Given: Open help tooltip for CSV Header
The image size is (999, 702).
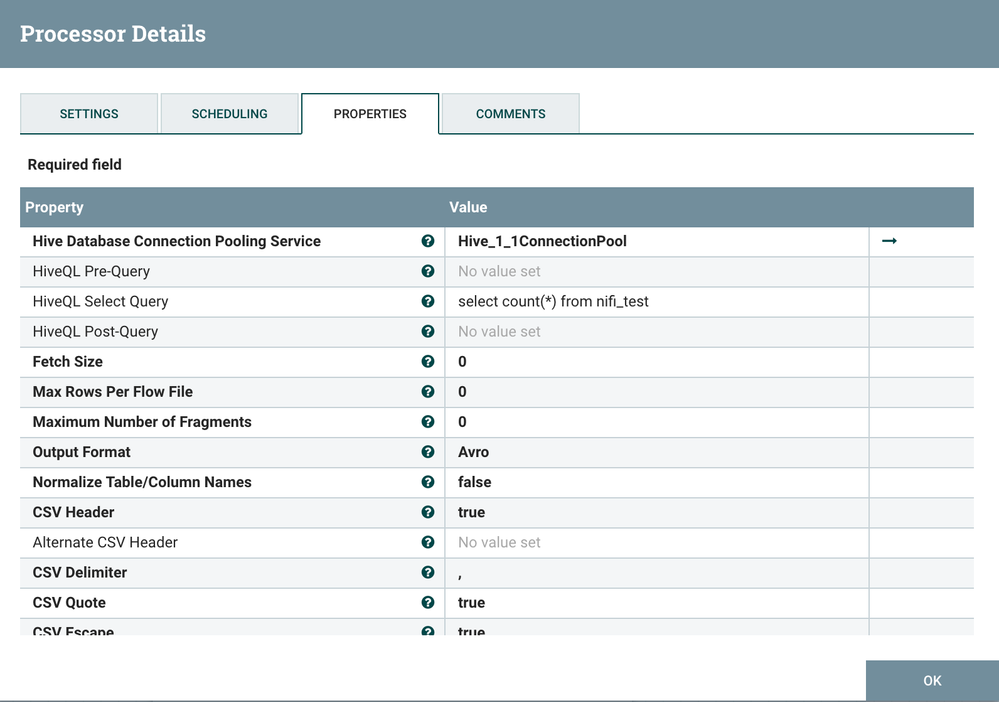Looking at the screenshot, I should point(428,512).
